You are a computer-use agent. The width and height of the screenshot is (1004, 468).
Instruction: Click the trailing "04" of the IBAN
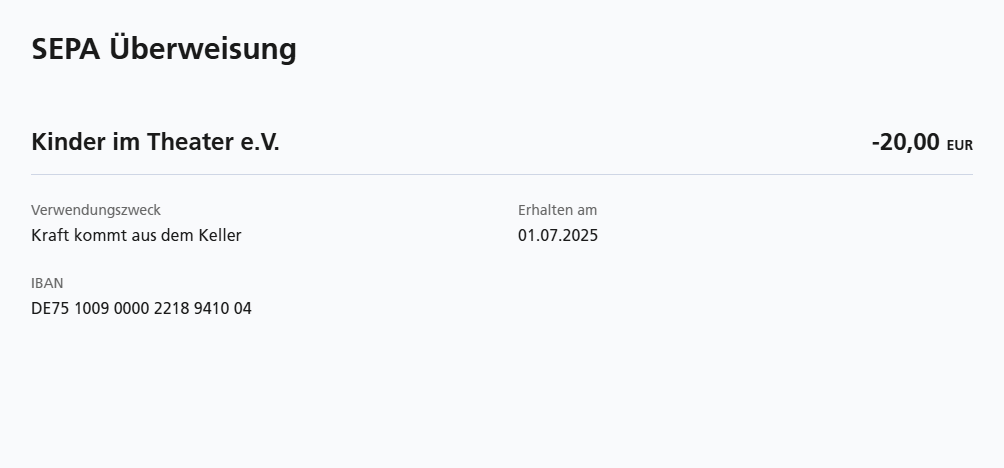pyautogui.click(x=243, y=309)
